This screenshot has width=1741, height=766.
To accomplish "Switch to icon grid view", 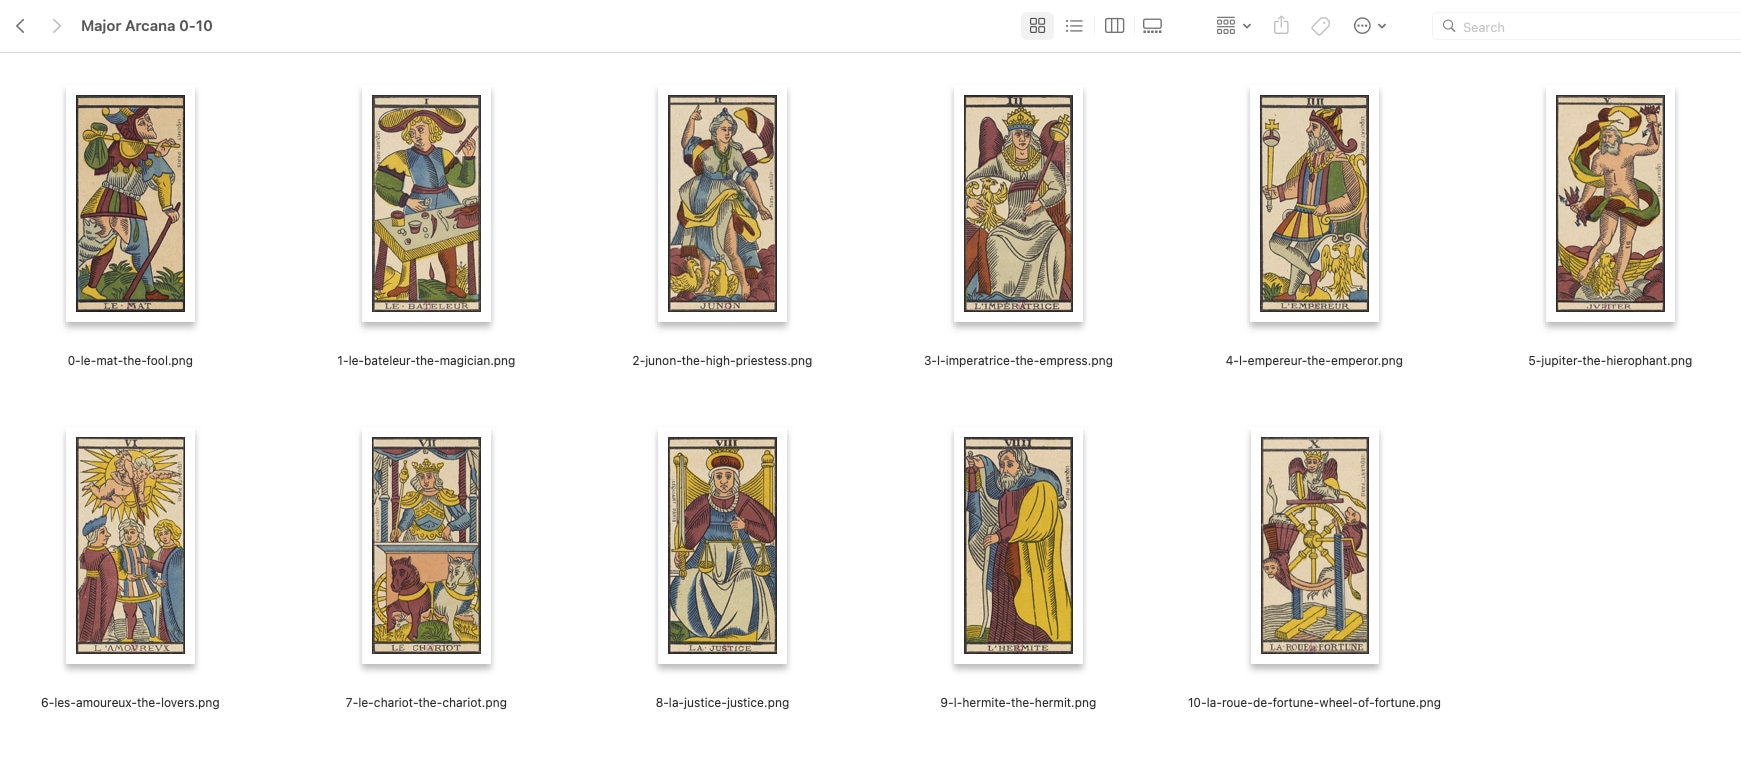I will [1037, 26].
